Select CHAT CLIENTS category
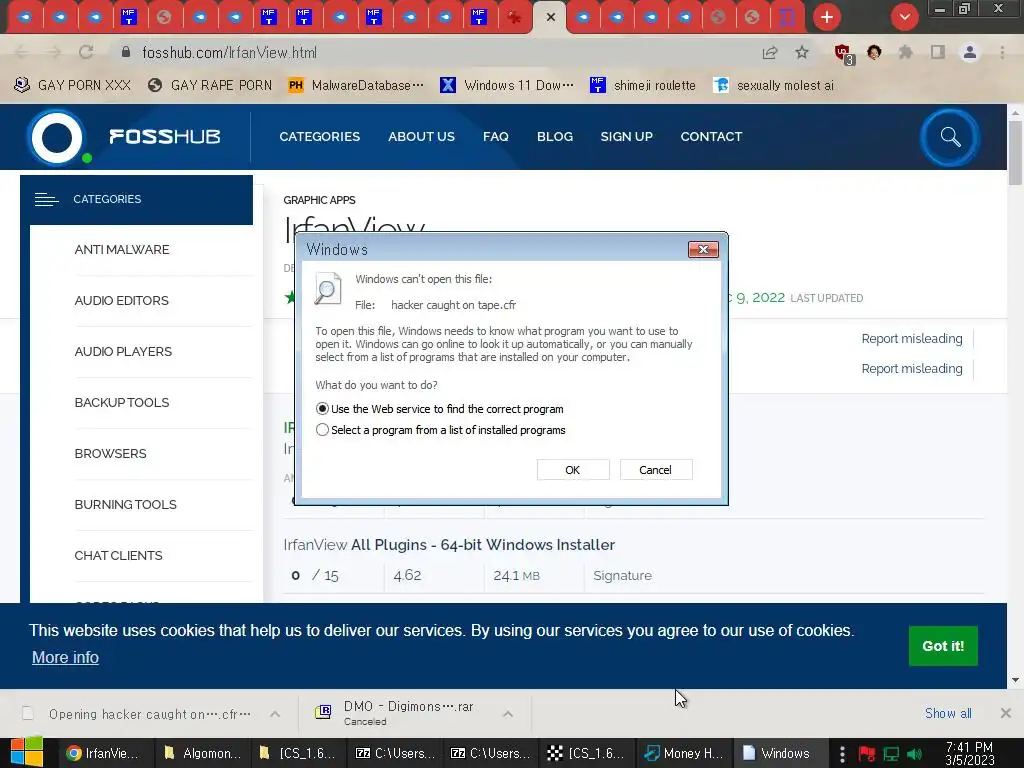Viewport: 1024px width, 768px height. click(118, 555)
